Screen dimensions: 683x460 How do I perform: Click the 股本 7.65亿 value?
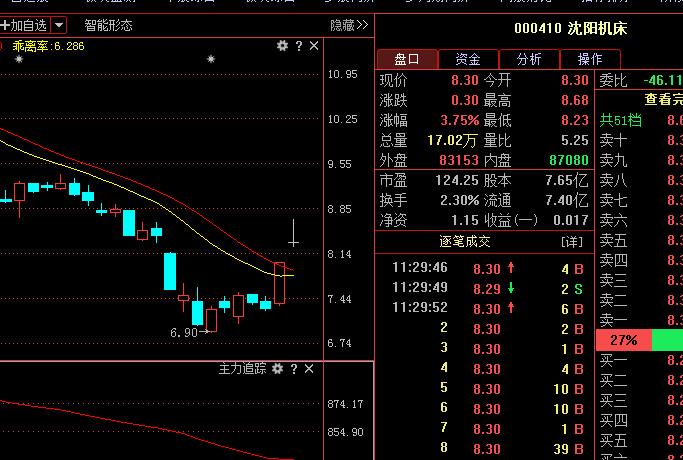tap(567, 180)
